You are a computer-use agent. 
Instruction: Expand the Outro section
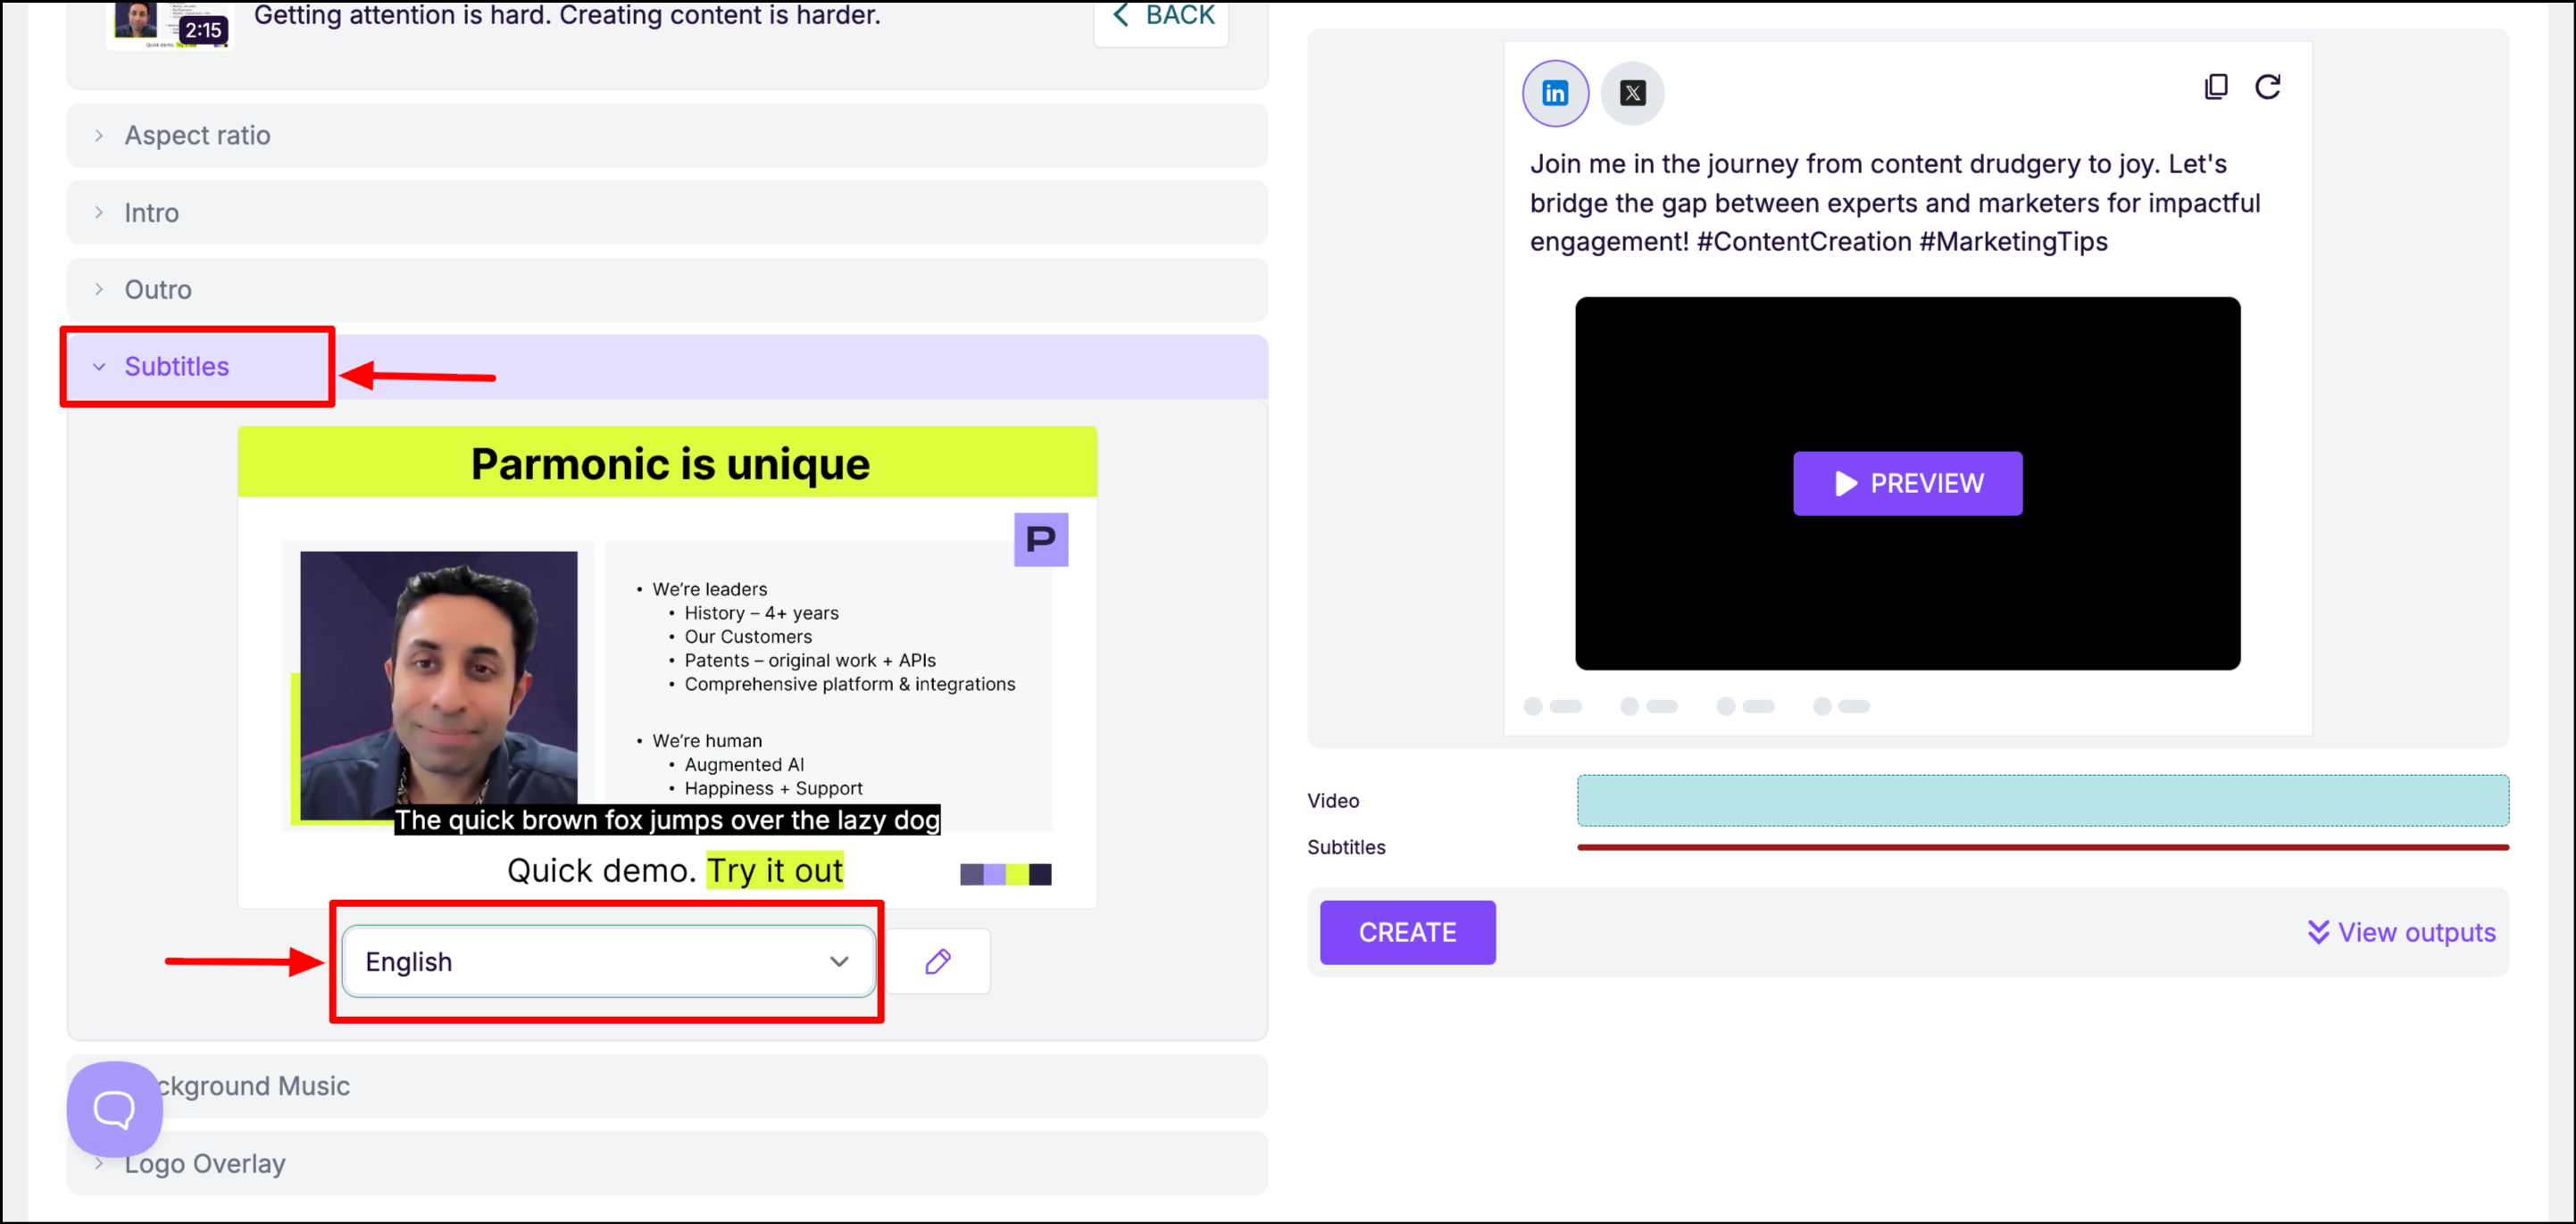[x=667, y=289]
